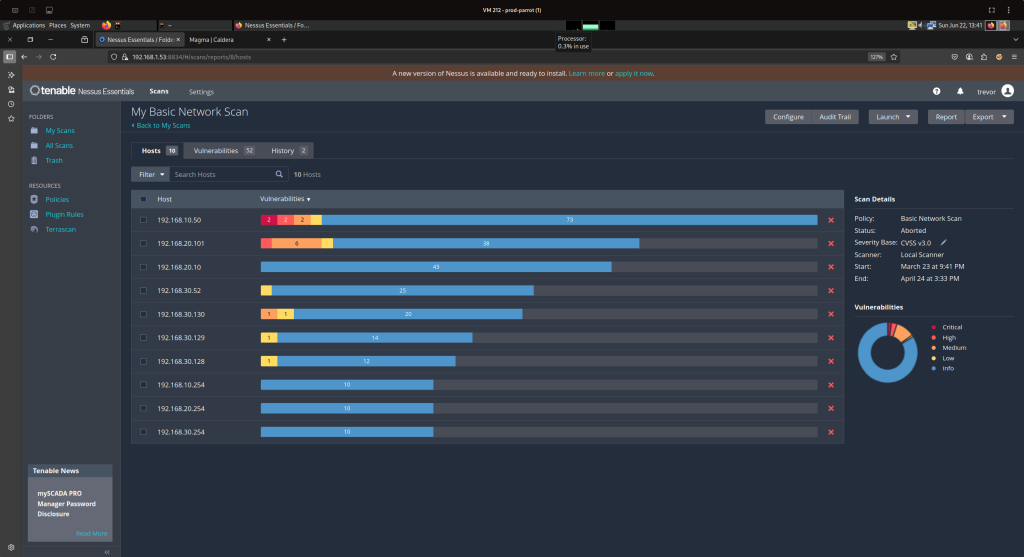
Task: Switch to the History tab
Action: (x=289, y=151)
